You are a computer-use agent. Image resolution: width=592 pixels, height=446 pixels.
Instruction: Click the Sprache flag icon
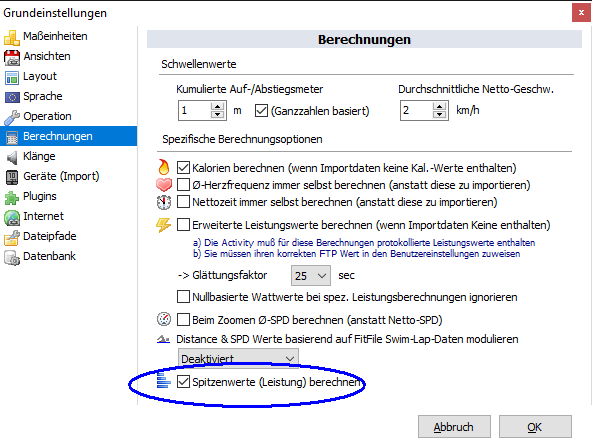coord(12,97)
